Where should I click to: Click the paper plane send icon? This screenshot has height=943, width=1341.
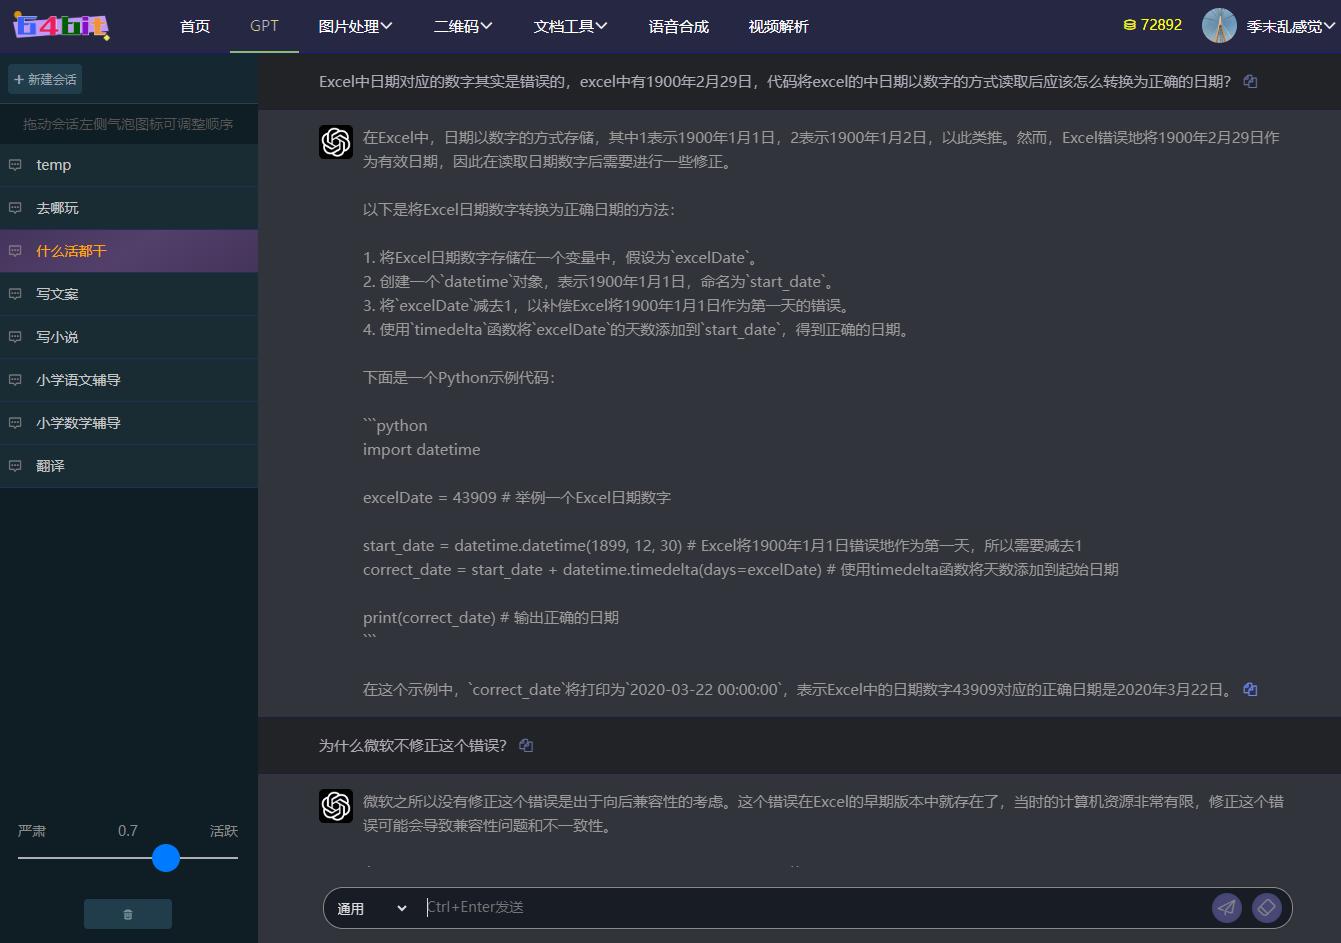(x=1227, y=907)
